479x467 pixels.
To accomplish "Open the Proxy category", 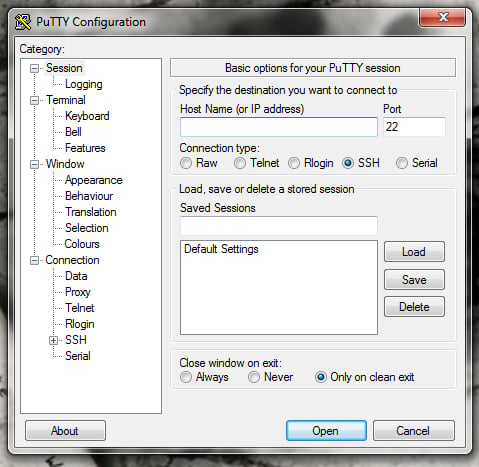I will point(78,292).
